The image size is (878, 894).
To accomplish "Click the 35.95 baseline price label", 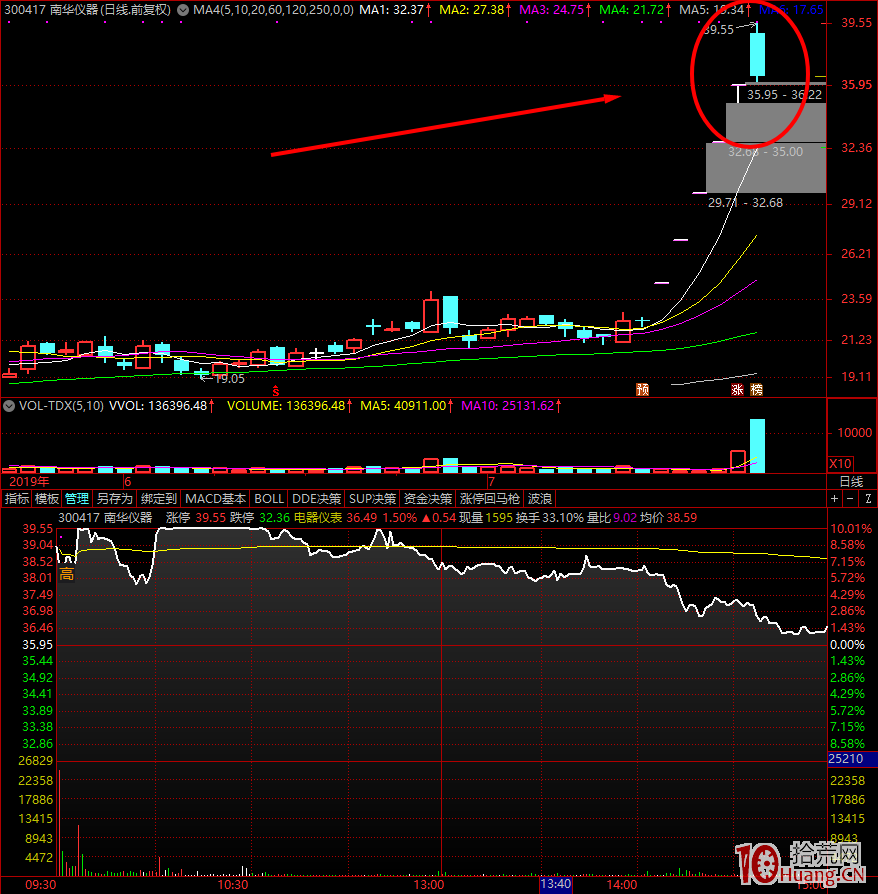I will coord(38,645).
